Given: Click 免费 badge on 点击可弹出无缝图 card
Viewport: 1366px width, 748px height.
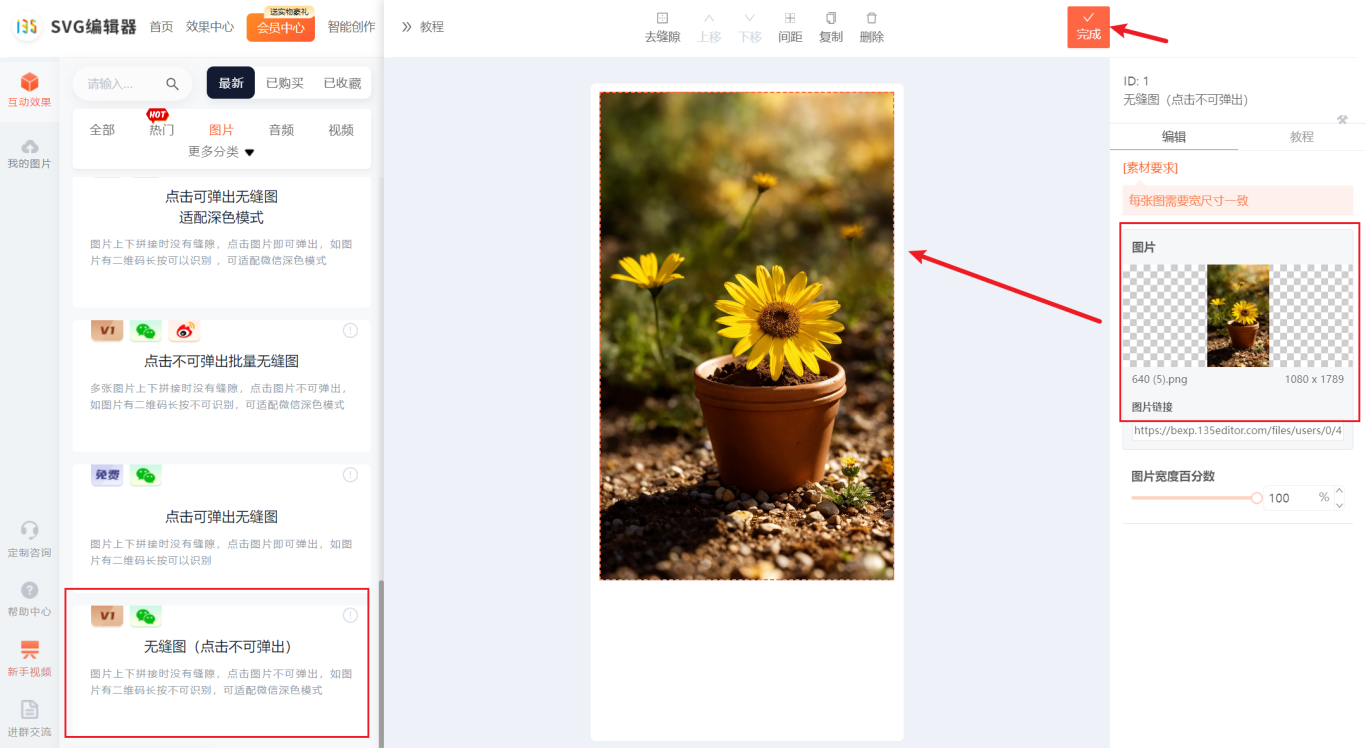Looking at the screenshot, I should [107, 475].
